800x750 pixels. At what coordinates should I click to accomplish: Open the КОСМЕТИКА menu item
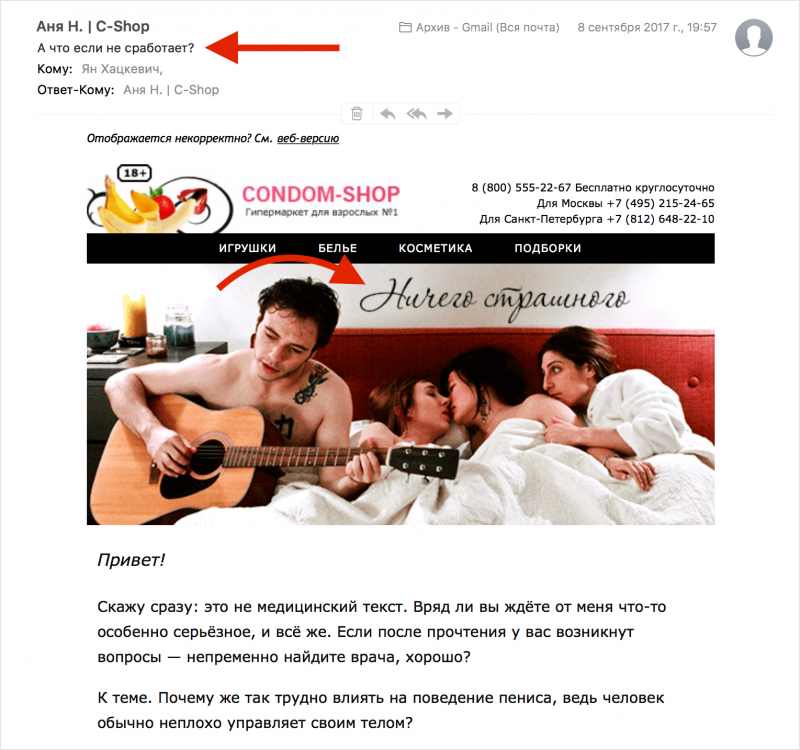(x=435, y=248)
